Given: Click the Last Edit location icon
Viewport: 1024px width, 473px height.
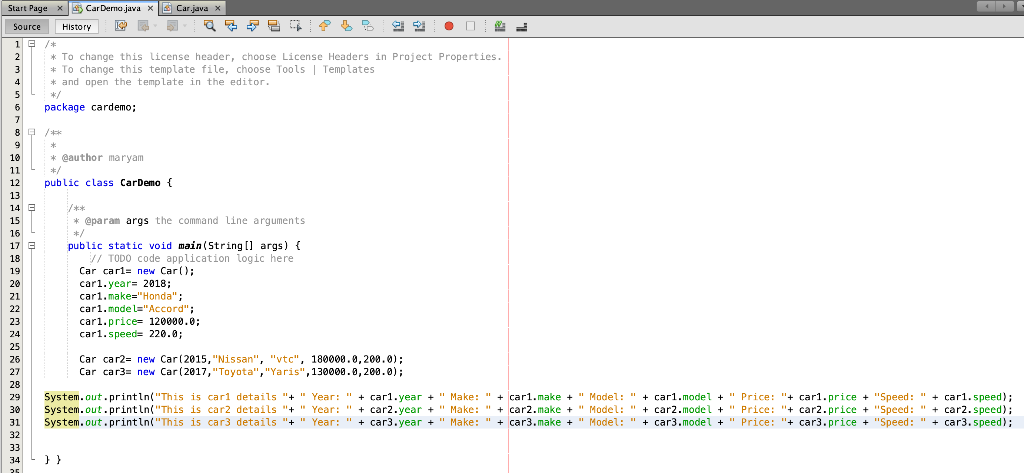Looking at the screenshot, I should pyautogui.click(x=121, y=26).
